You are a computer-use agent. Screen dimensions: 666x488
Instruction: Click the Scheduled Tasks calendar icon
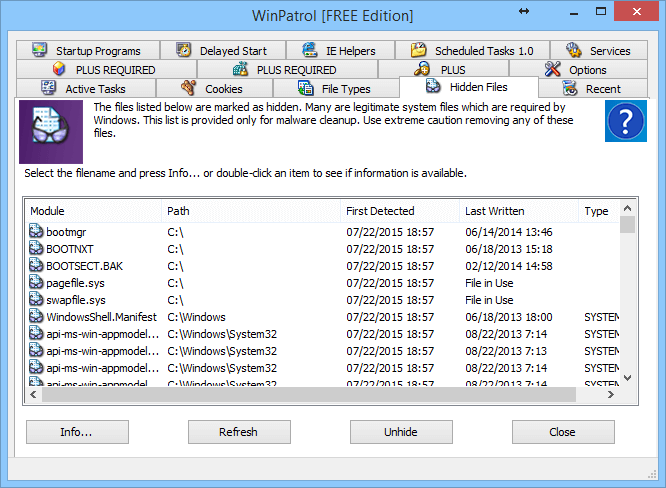418,50
